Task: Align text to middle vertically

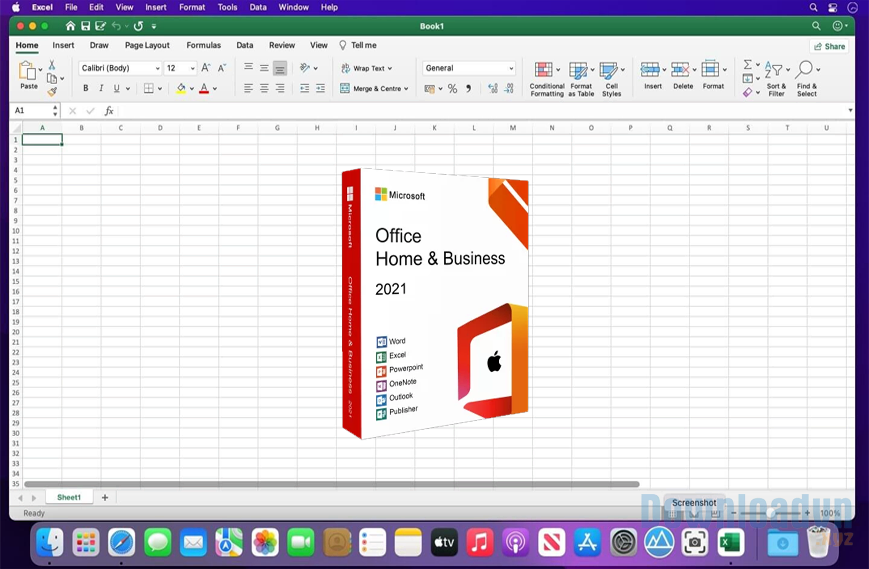Action: point(264,68)
